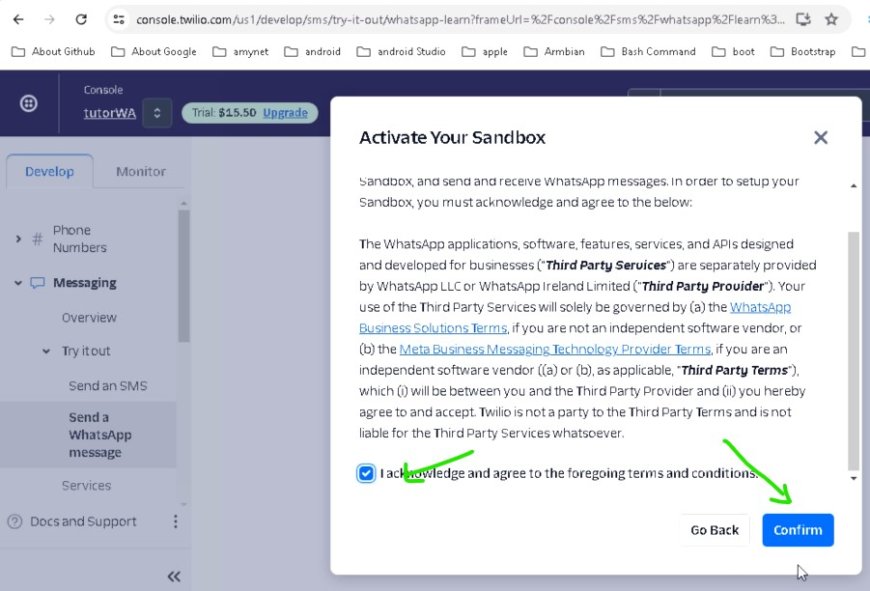870x591 pixels.
Task: Close the Activate Your Sandbox dialog
Action: [x=821, y=138]
